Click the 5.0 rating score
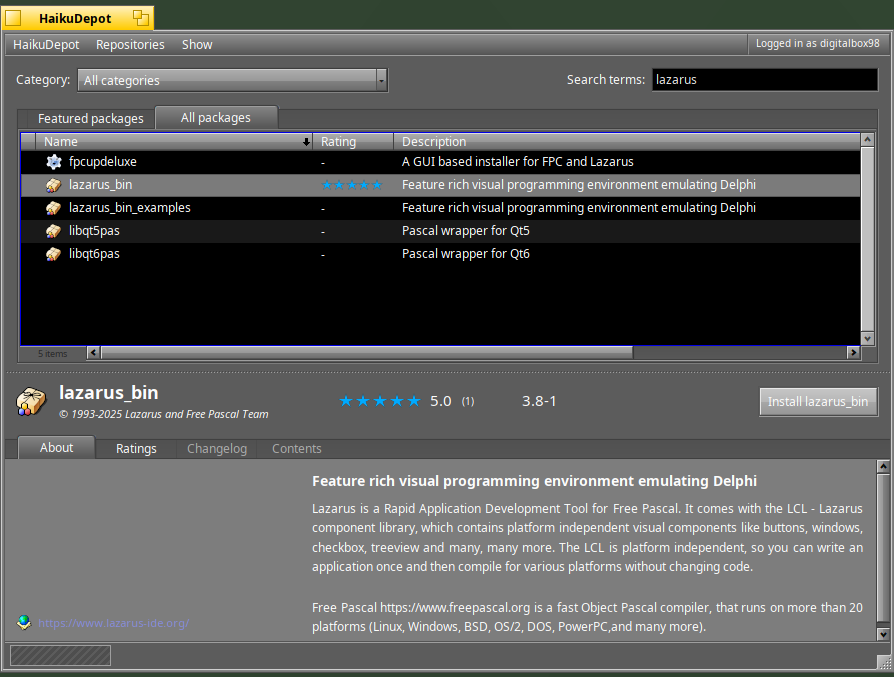 point(440,402)
